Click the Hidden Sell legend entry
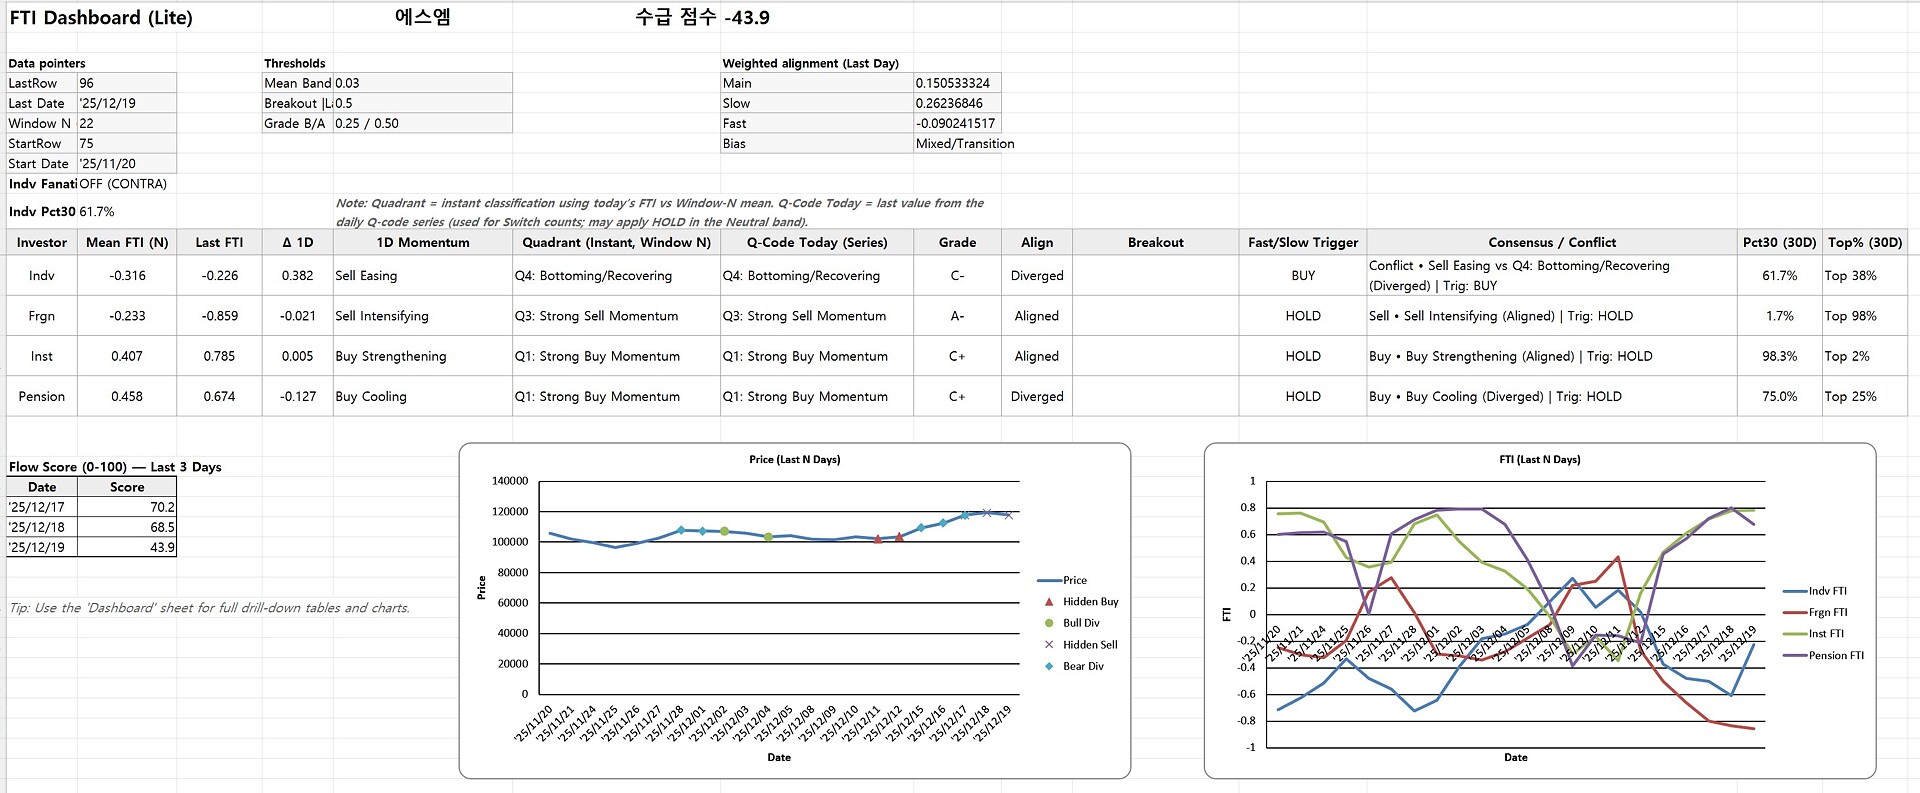The width and height of the screenshot is (1920, 793). pyautogui.click(x=1089, y=645)
